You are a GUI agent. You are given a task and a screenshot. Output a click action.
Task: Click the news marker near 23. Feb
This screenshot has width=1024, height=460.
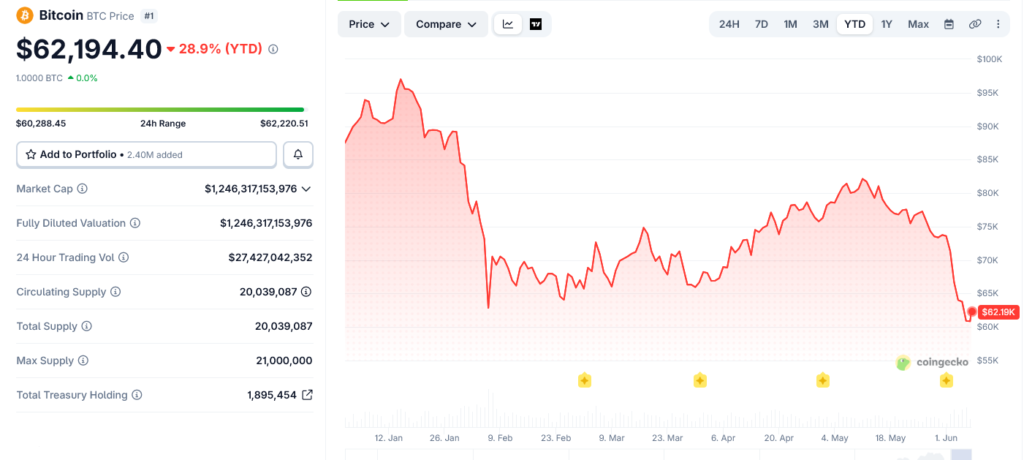click(x=584, y=380)
